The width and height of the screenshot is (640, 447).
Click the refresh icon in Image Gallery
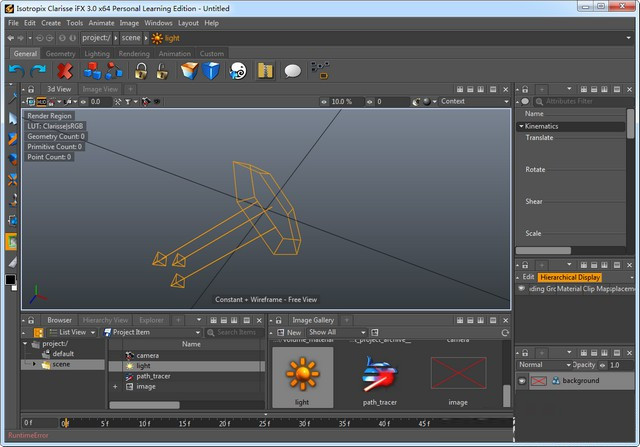505,333
